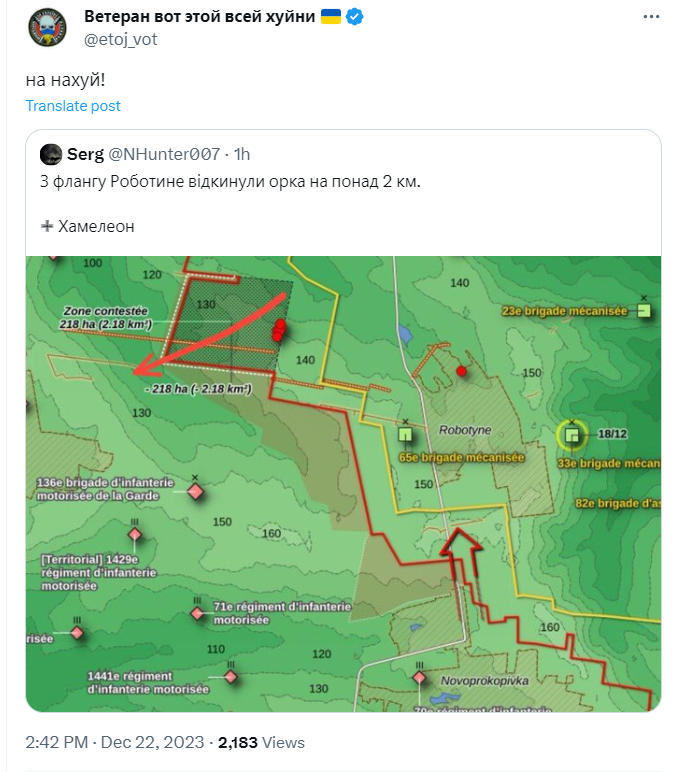Click the 2,183 Views count
The image size is (680, 772).
(x=261, y=743)
